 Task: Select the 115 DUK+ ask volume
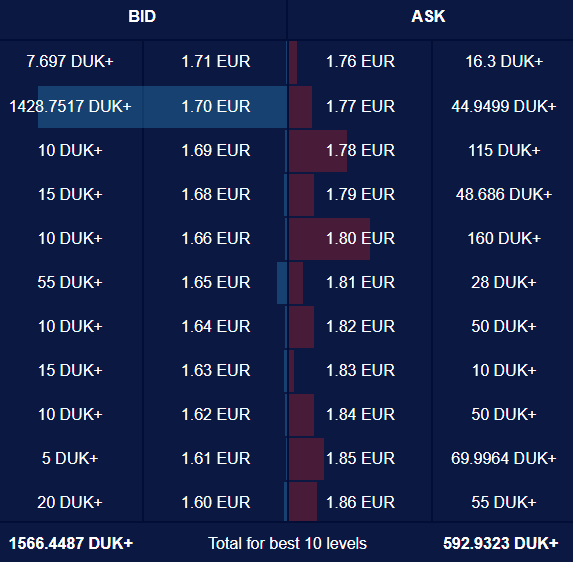pyautogui.click(x=504, y=150)
